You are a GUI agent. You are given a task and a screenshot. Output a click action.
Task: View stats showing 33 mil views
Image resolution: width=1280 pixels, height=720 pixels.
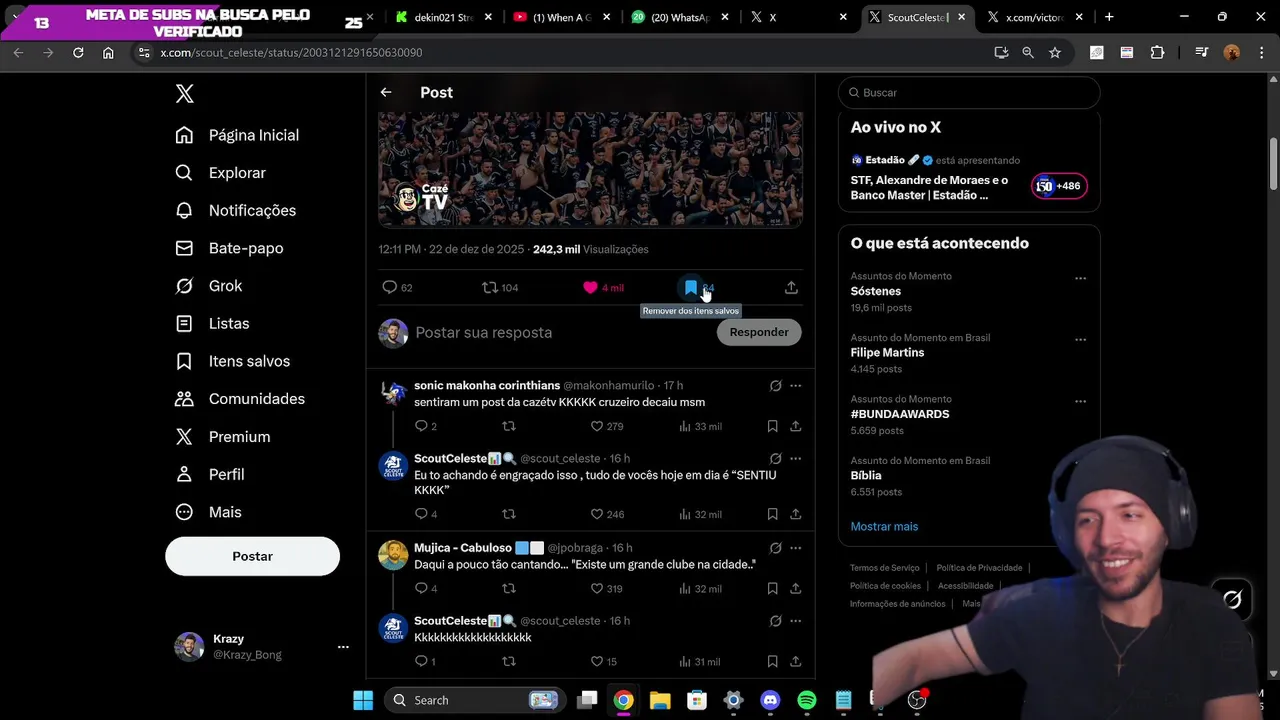pyautogui.click(x=700, y=426)
